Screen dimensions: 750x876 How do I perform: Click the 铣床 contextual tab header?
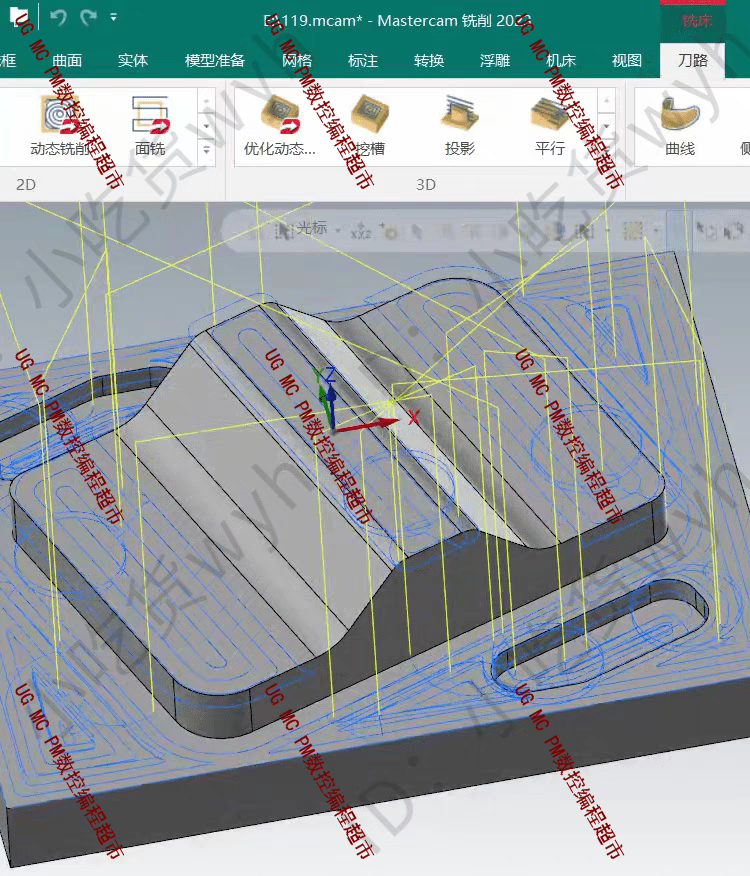click(x=696, y=21)
